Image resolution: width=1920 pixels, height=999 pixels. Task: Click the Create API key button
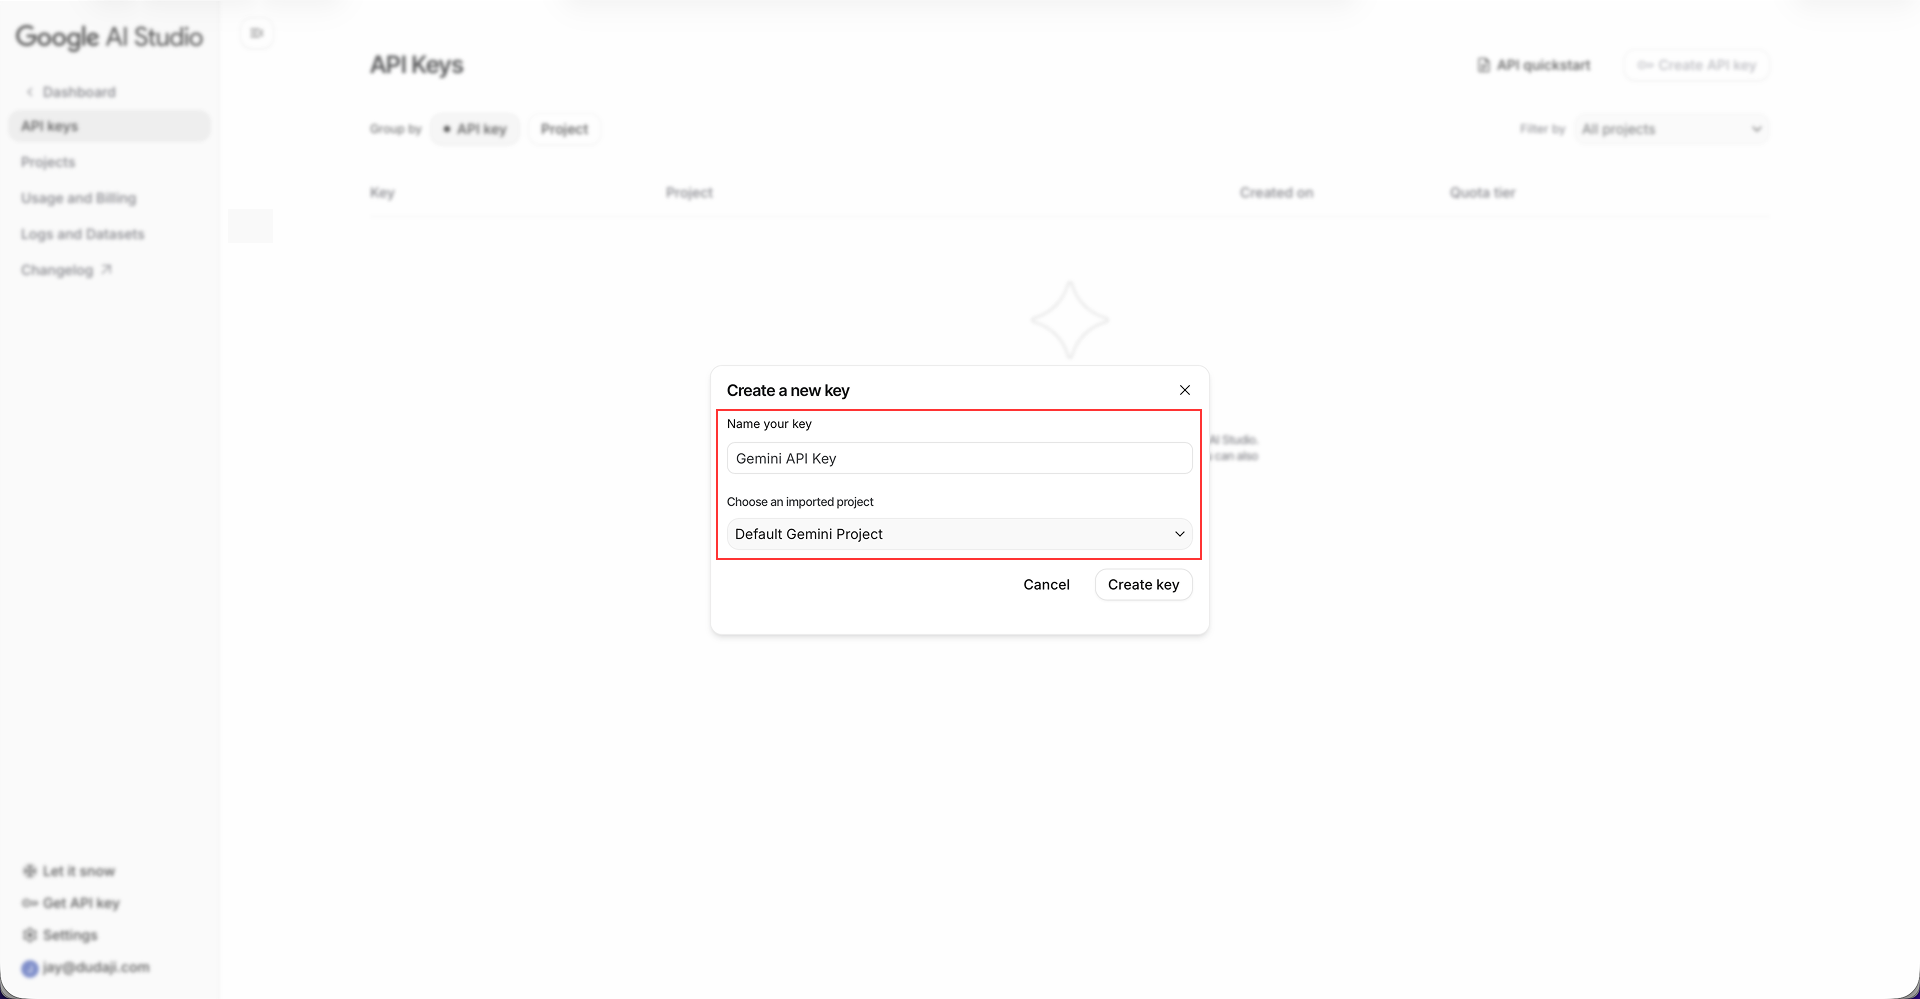click(x=1695, y=64)
